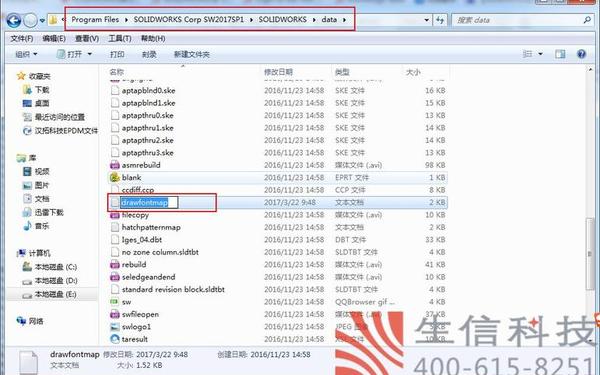Click the 打印 toolbar button
This screenshot has width=600, height=375.
[x=117, y=54]
